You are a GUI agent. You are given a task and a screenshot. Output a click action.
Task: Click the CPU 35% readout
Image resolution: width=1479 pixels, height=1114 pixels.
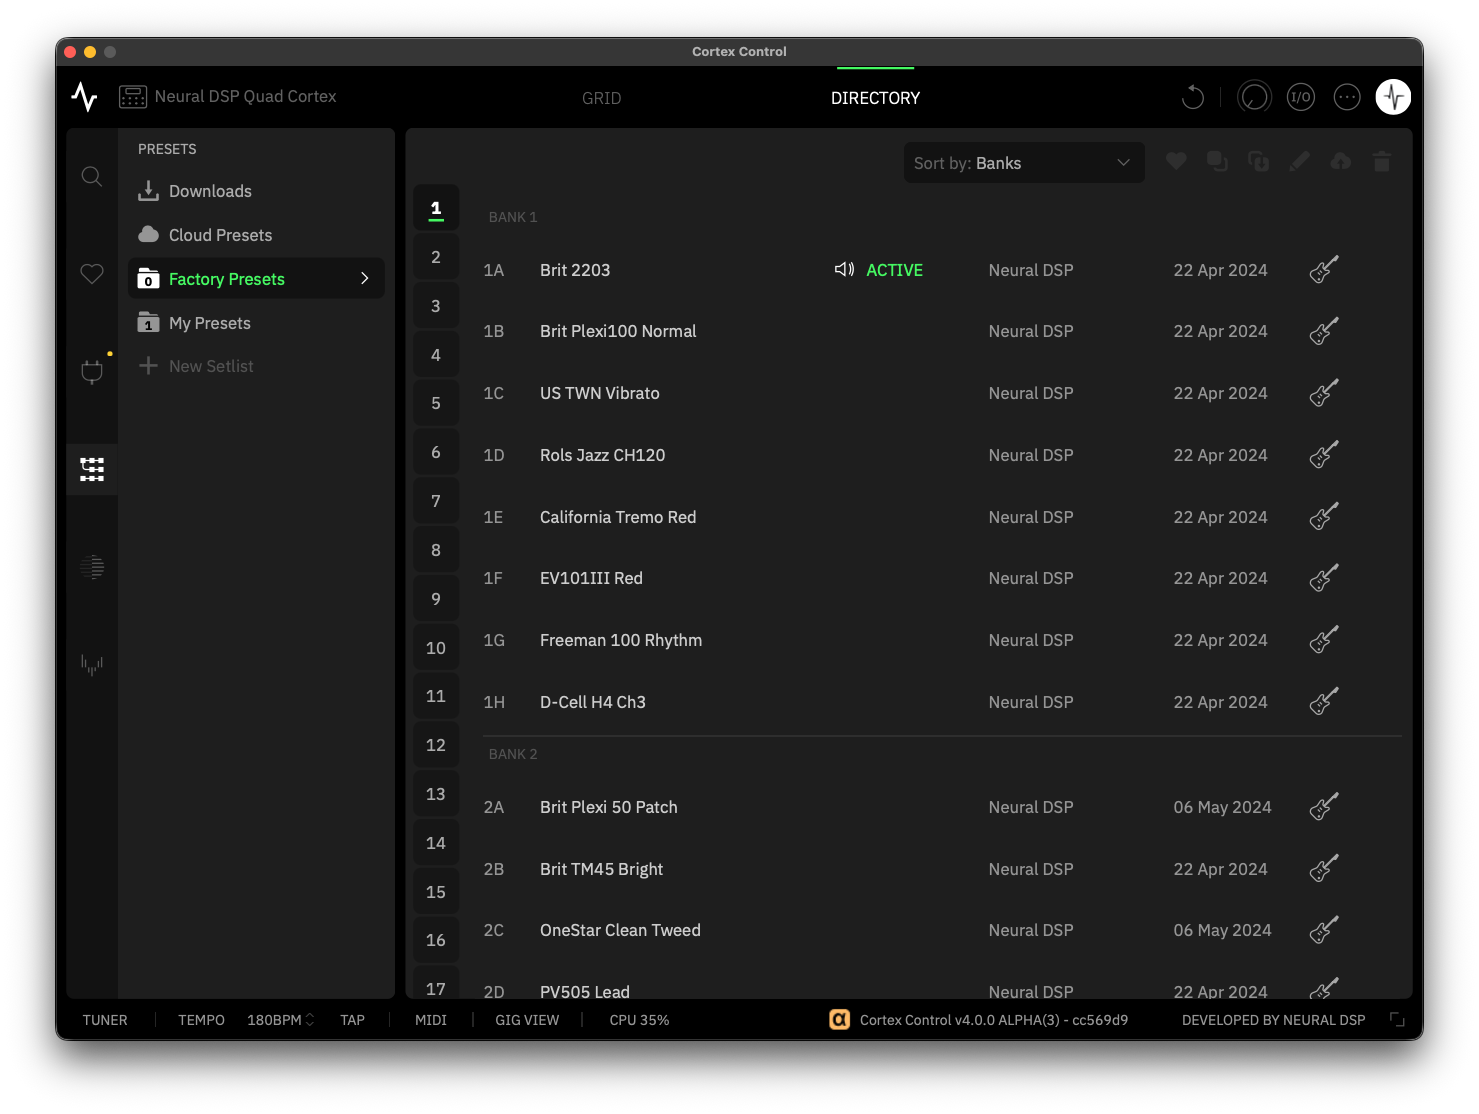tap(639, 1020)
